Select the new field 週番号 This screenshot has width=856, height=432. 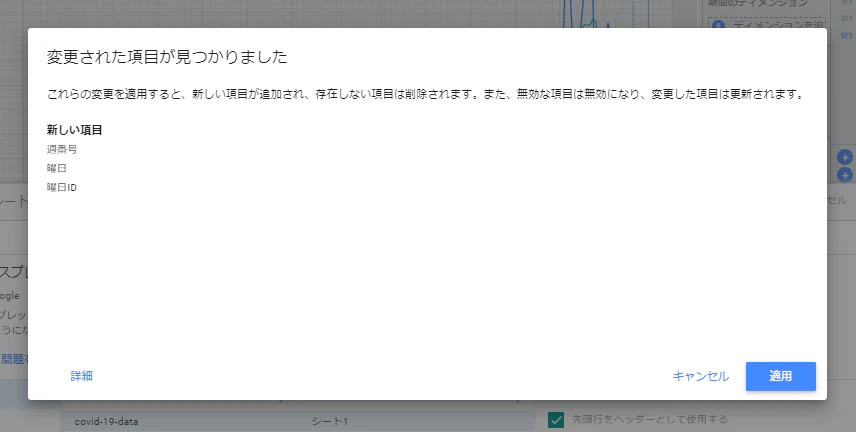click(x=62, y=149)
